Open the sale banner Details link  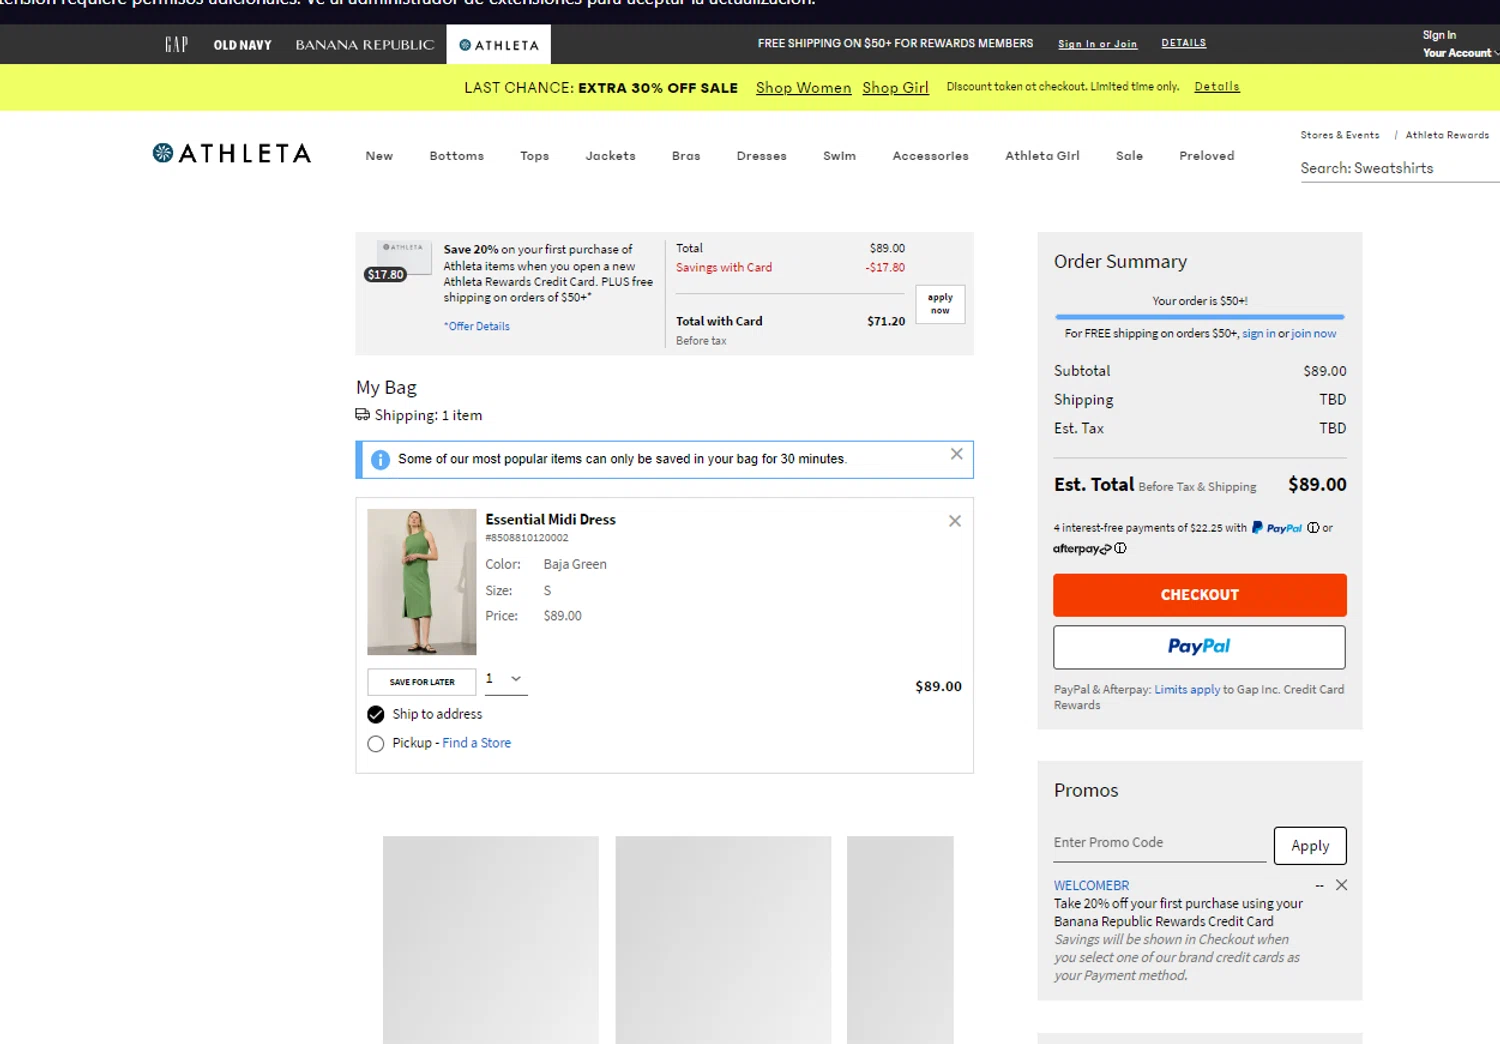[x=1217, y=87]
